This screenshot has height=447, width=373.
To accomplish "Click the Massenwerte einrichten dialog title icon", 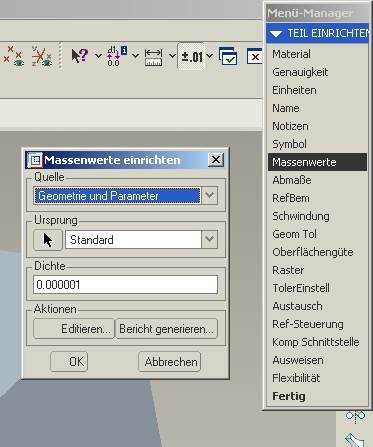I will click(x=35, y=160).
